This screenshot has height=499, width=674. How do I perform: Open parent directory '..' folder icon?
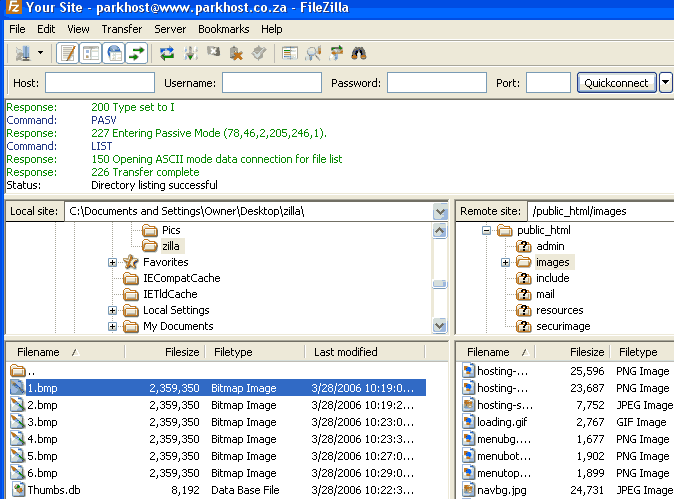(x=18, y=370)
